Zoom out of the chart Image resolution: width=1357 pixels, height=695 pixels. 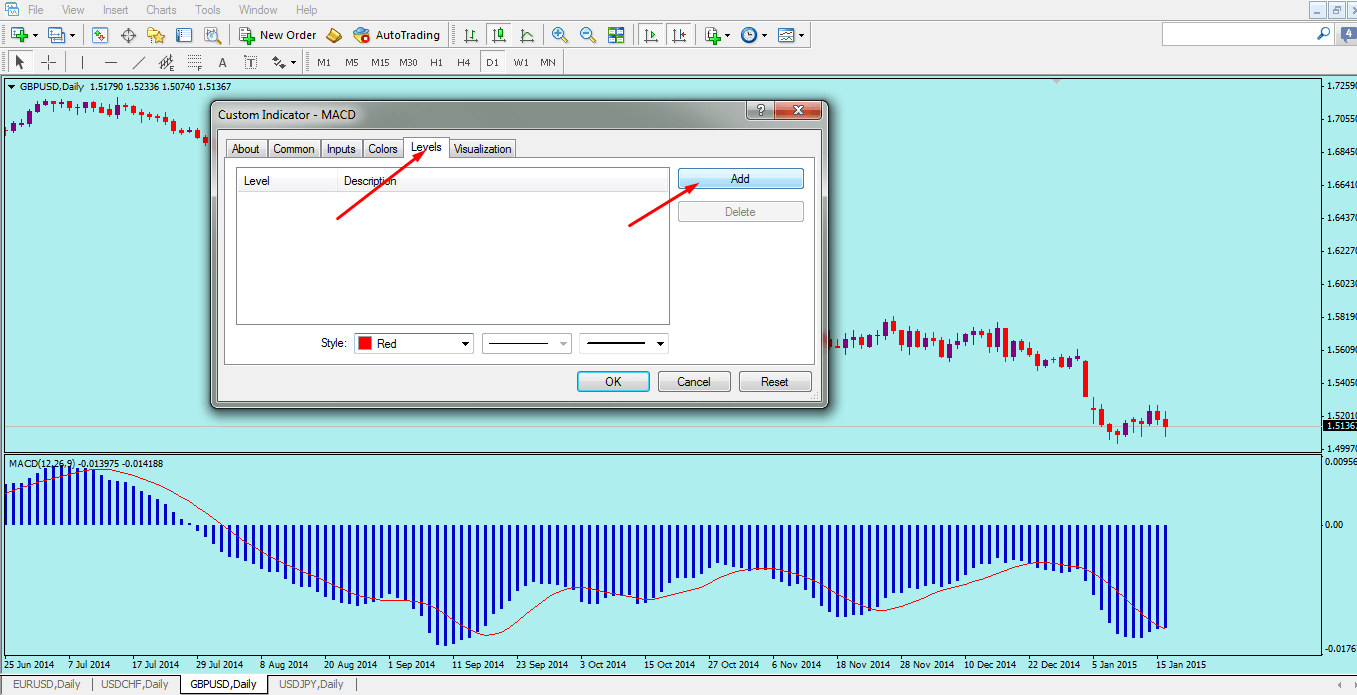point(588,35)
